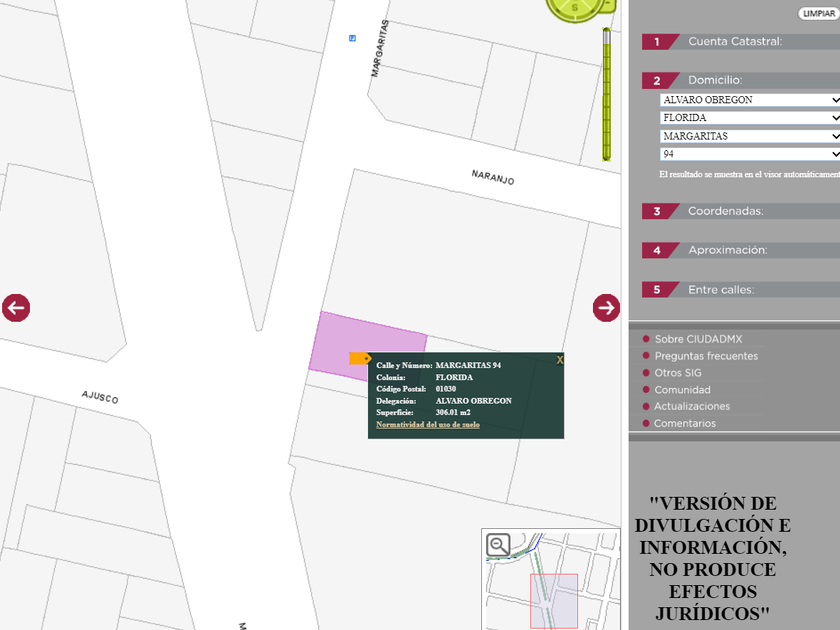Open the MARGARITAS street dropdown
This screenshot has width=840, height=630.
click(750, 136)
